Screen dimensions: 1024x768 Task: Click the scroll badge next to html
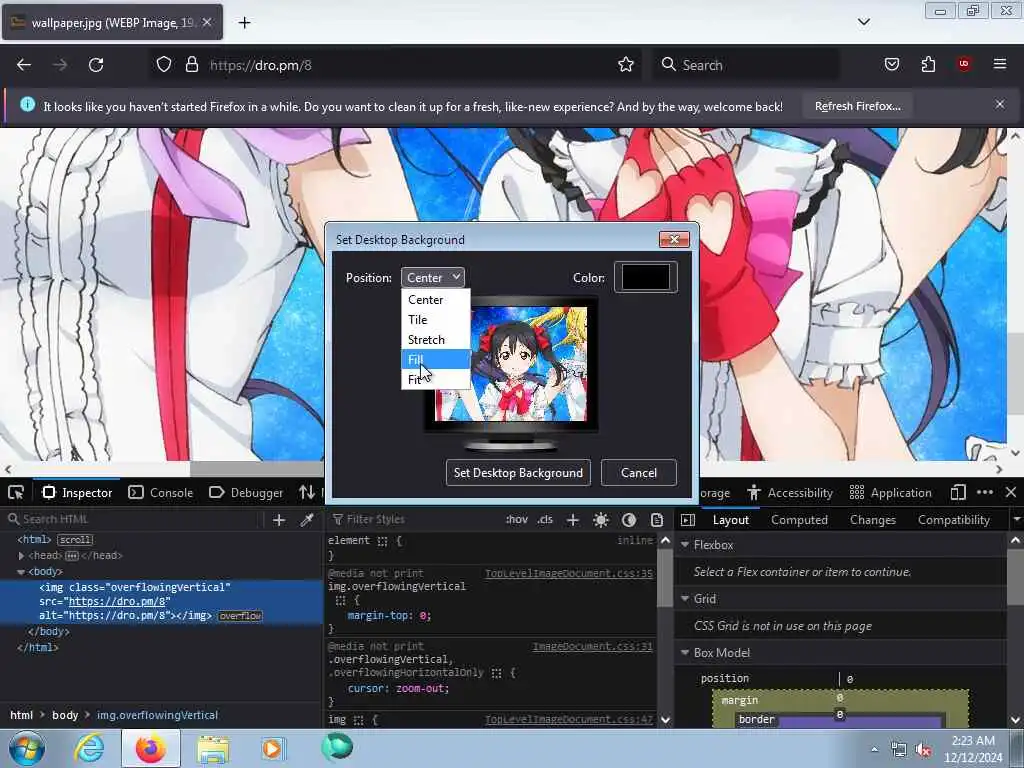[75, 539]
